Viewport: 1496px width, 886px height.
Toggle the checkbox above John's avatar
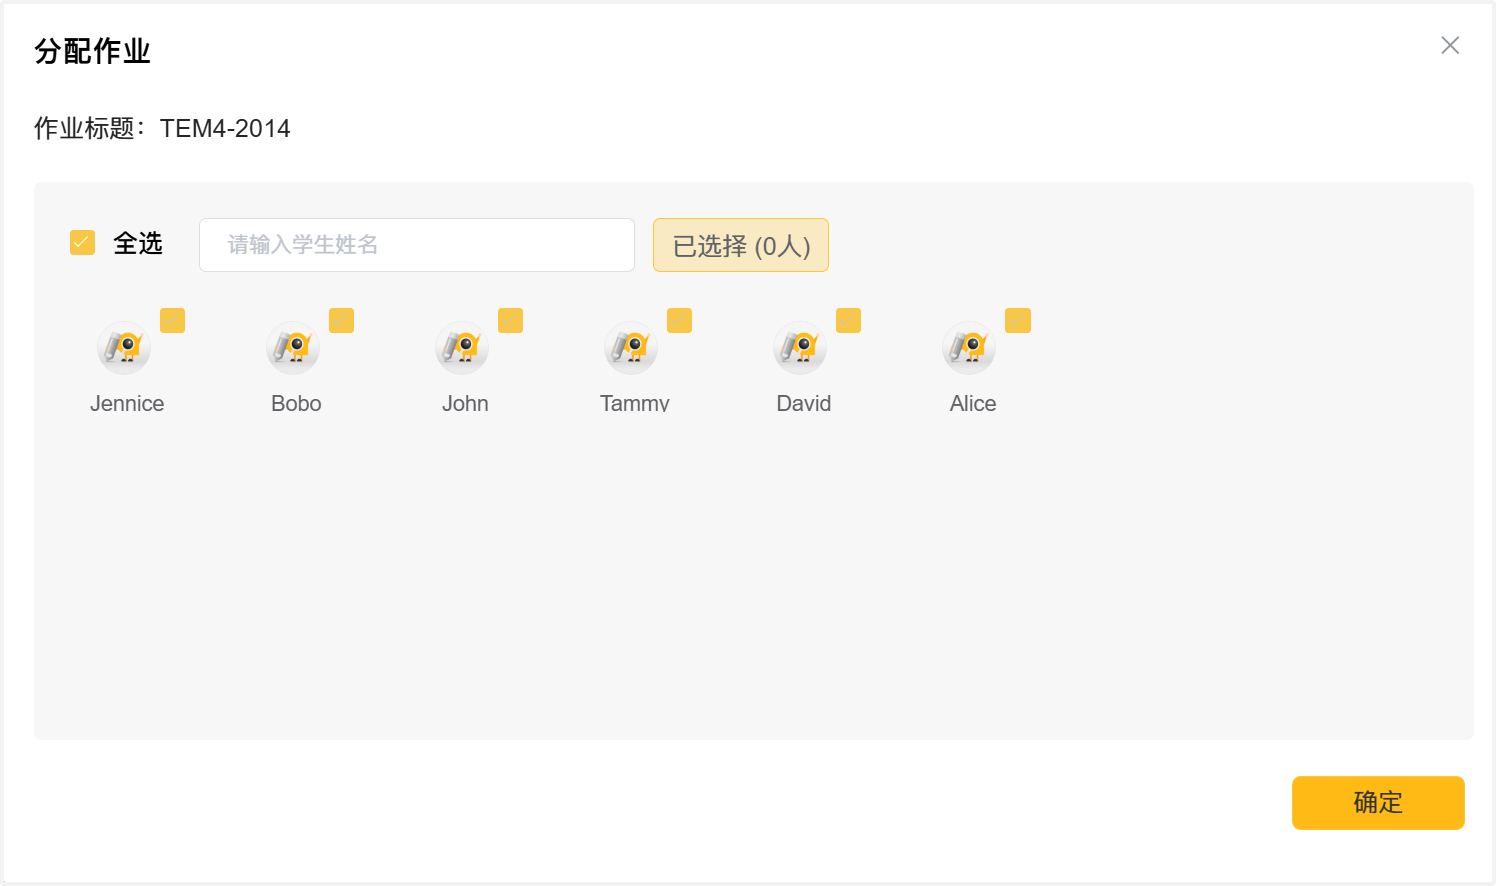[x=511, y=320]
